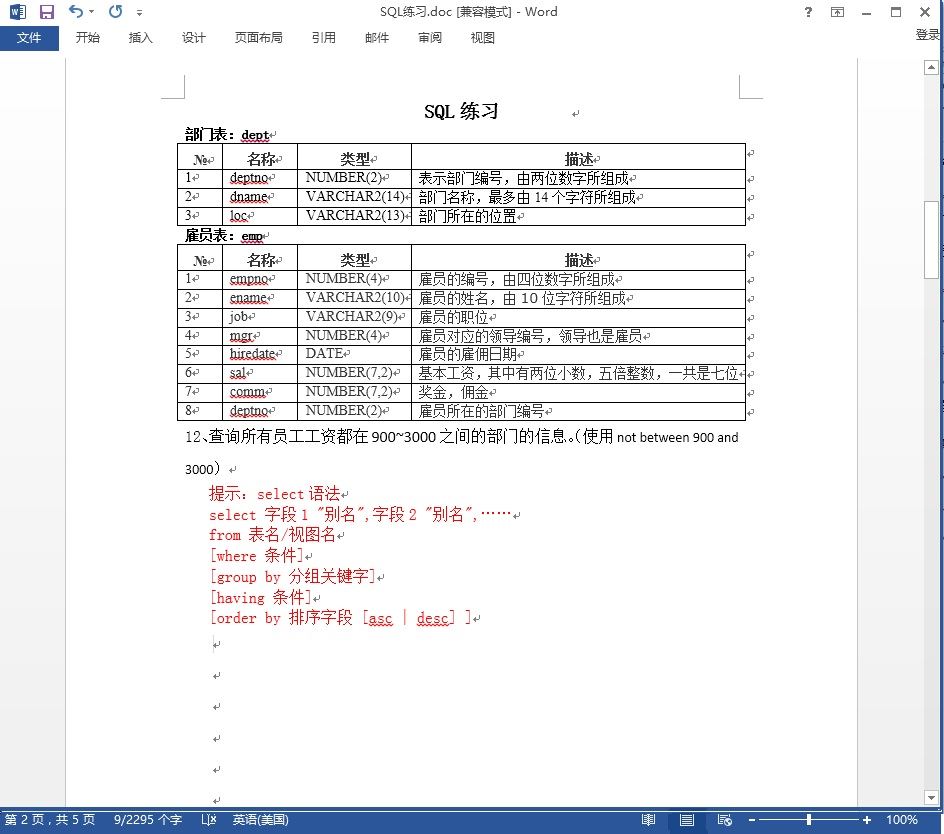Click description 雇员的雇佣日期
The image size is (944, 834).
(x=467, y=355)
